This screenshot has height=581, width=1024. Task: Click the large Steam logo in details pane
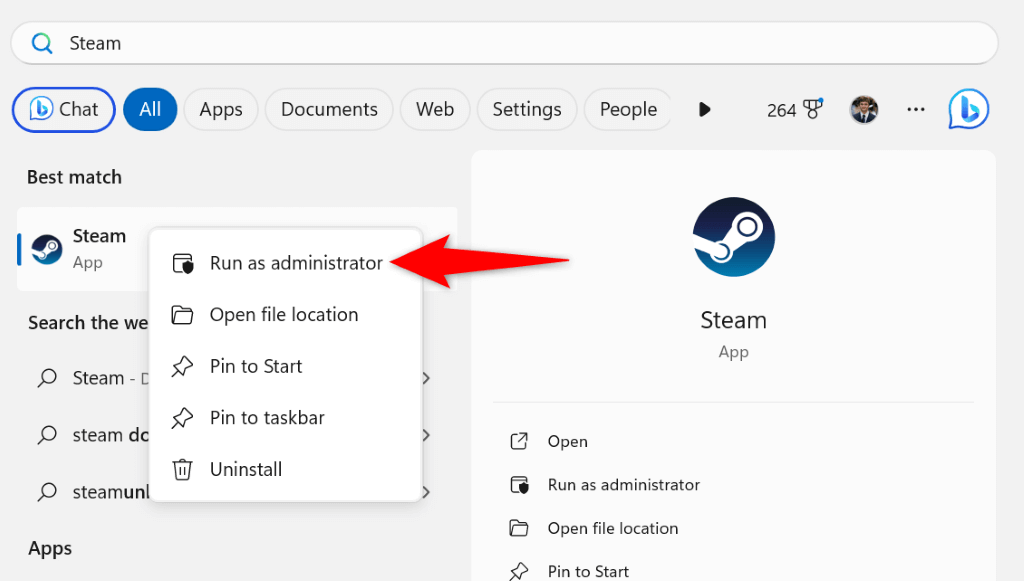pyautogui.click(x=733, y=237)
